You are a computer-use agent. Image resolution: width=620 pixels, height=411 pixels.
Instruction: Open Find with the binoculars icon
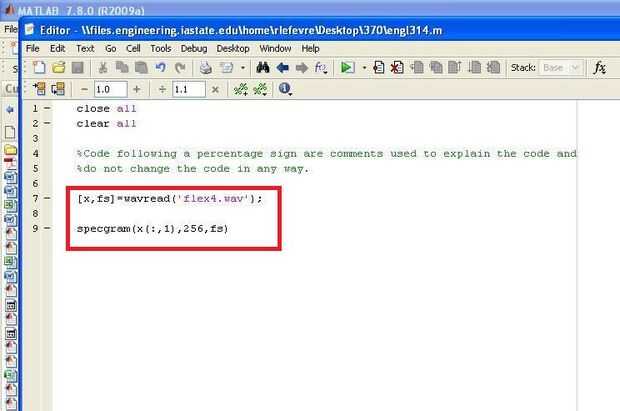point(263,68)
